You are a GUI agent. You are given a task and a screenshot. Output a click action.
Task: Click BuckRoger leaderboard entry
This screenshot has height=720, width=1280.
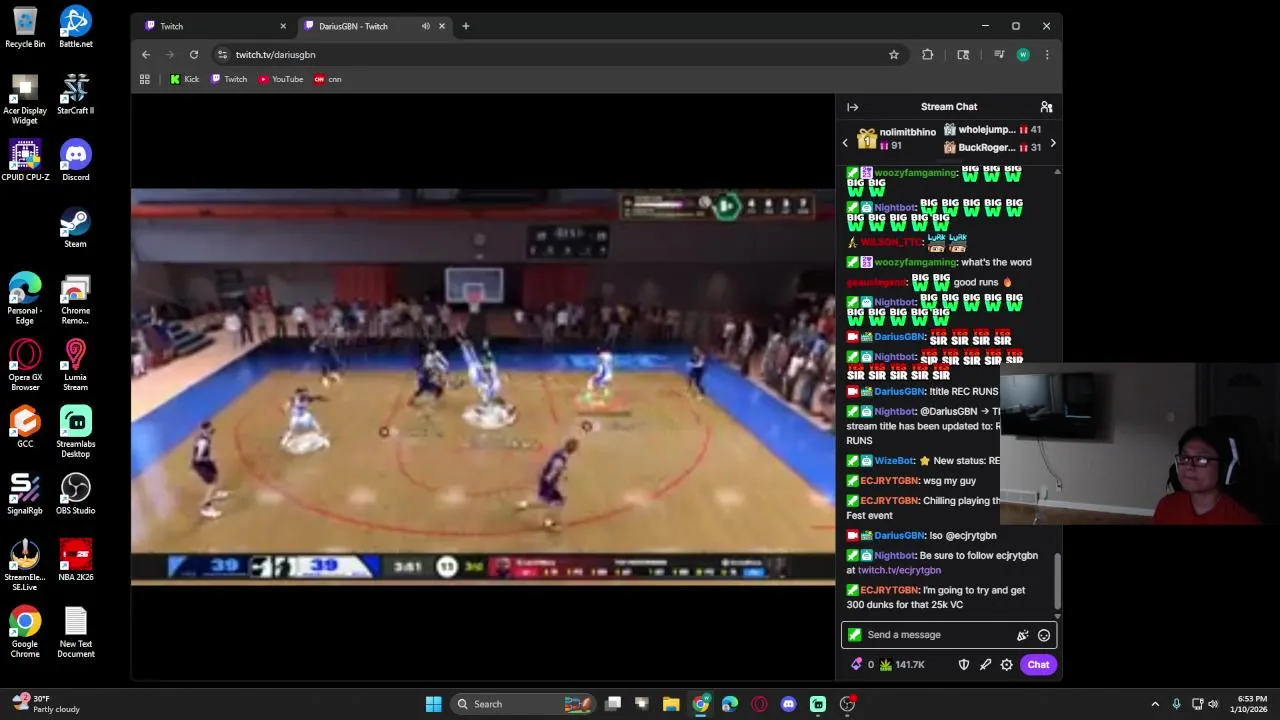point(992,148)
